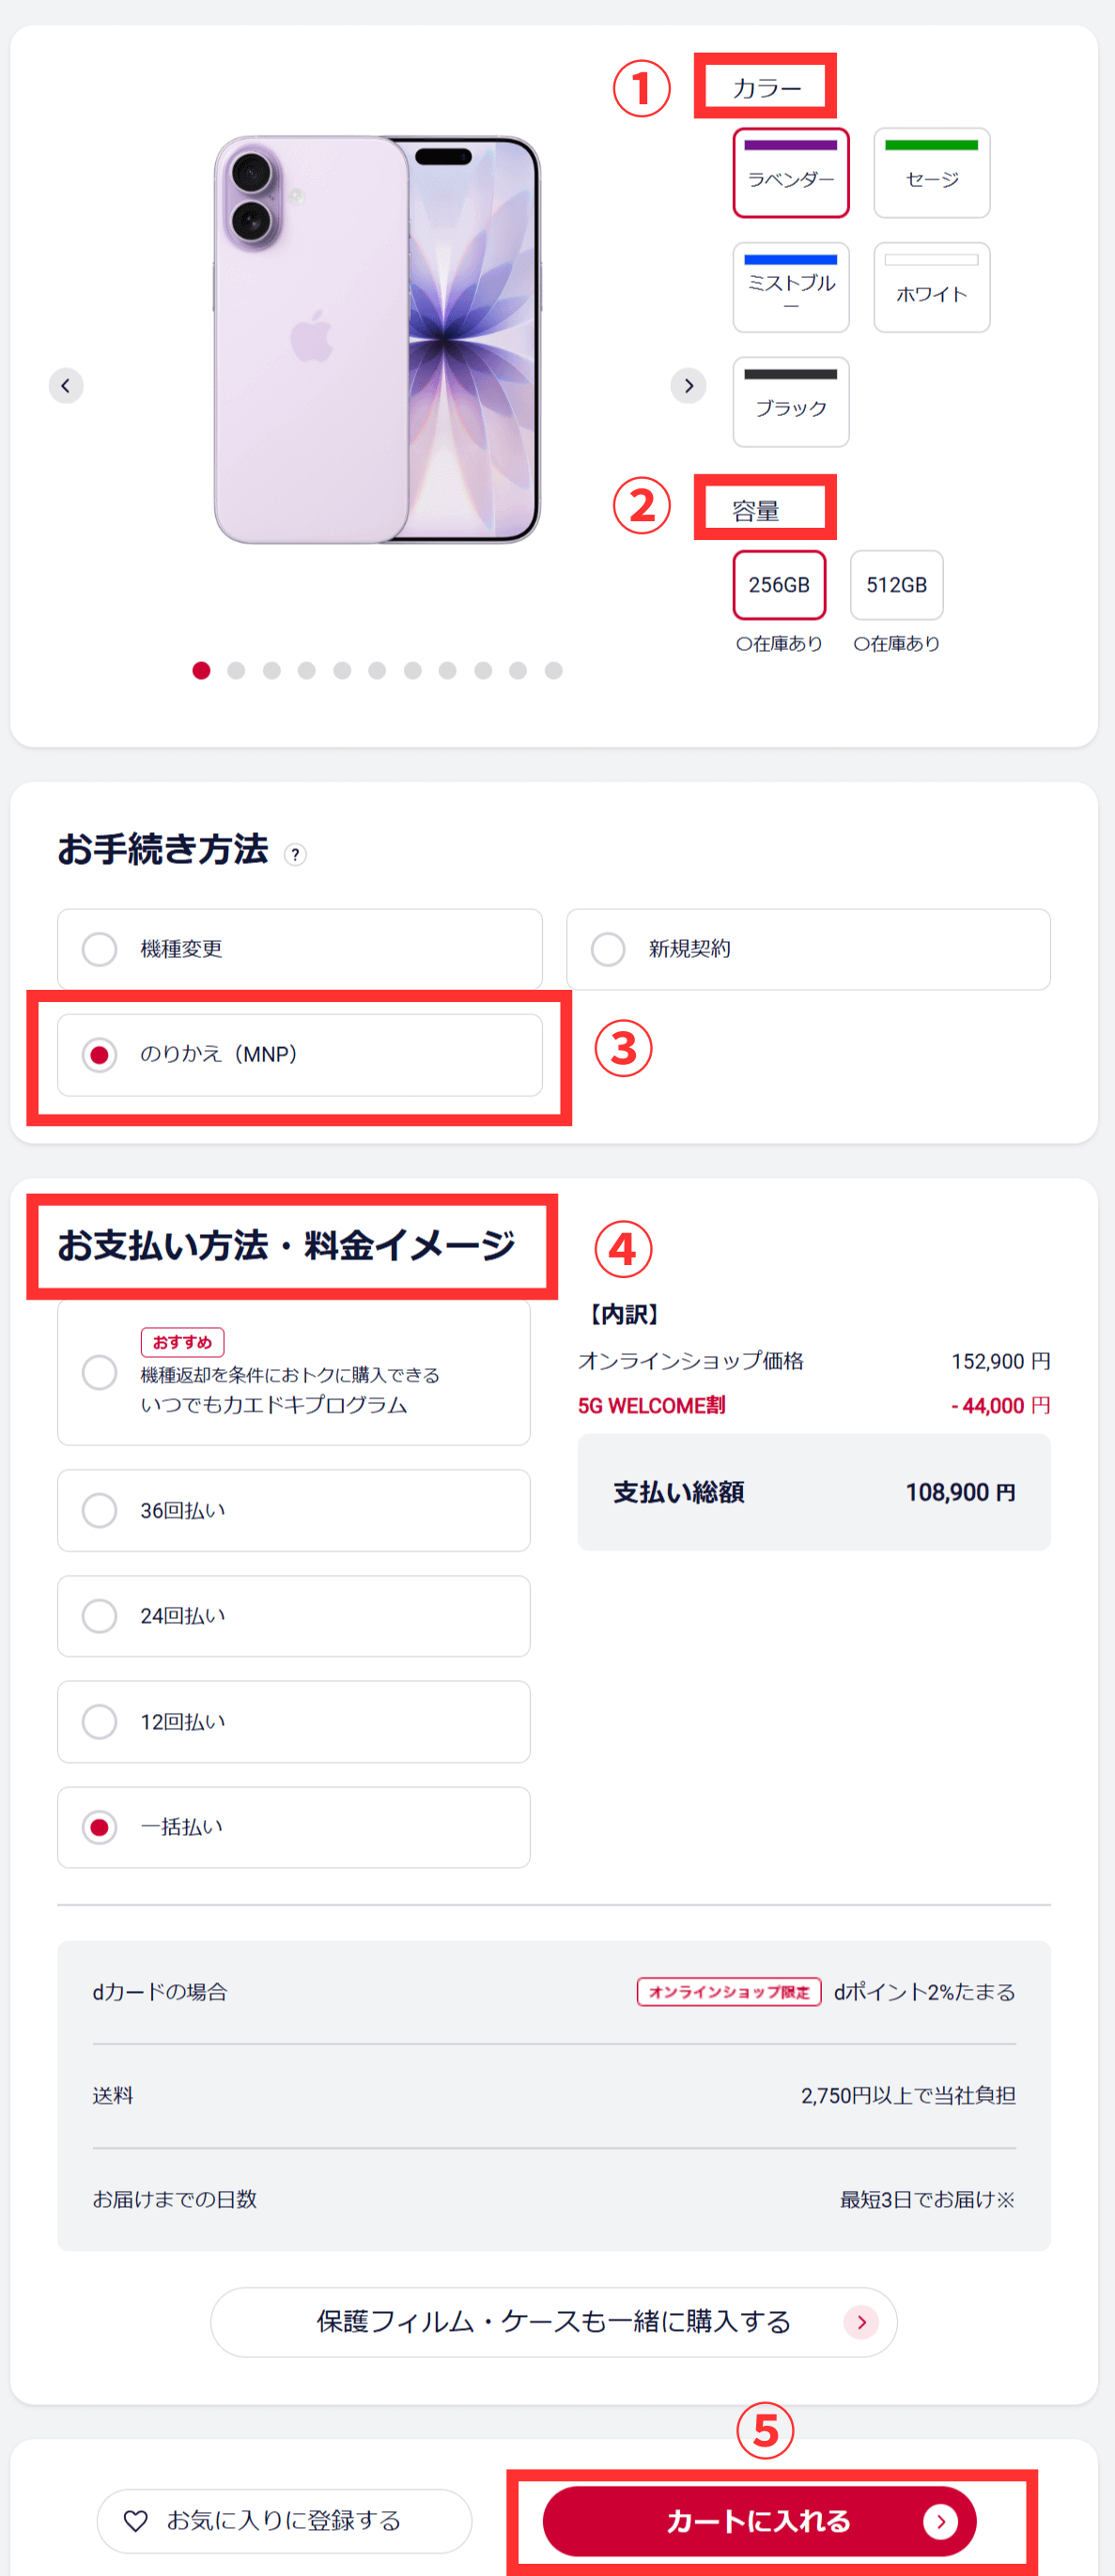
Task: Jump to the second carousel image dot
Action: click(x=236, y=671)
